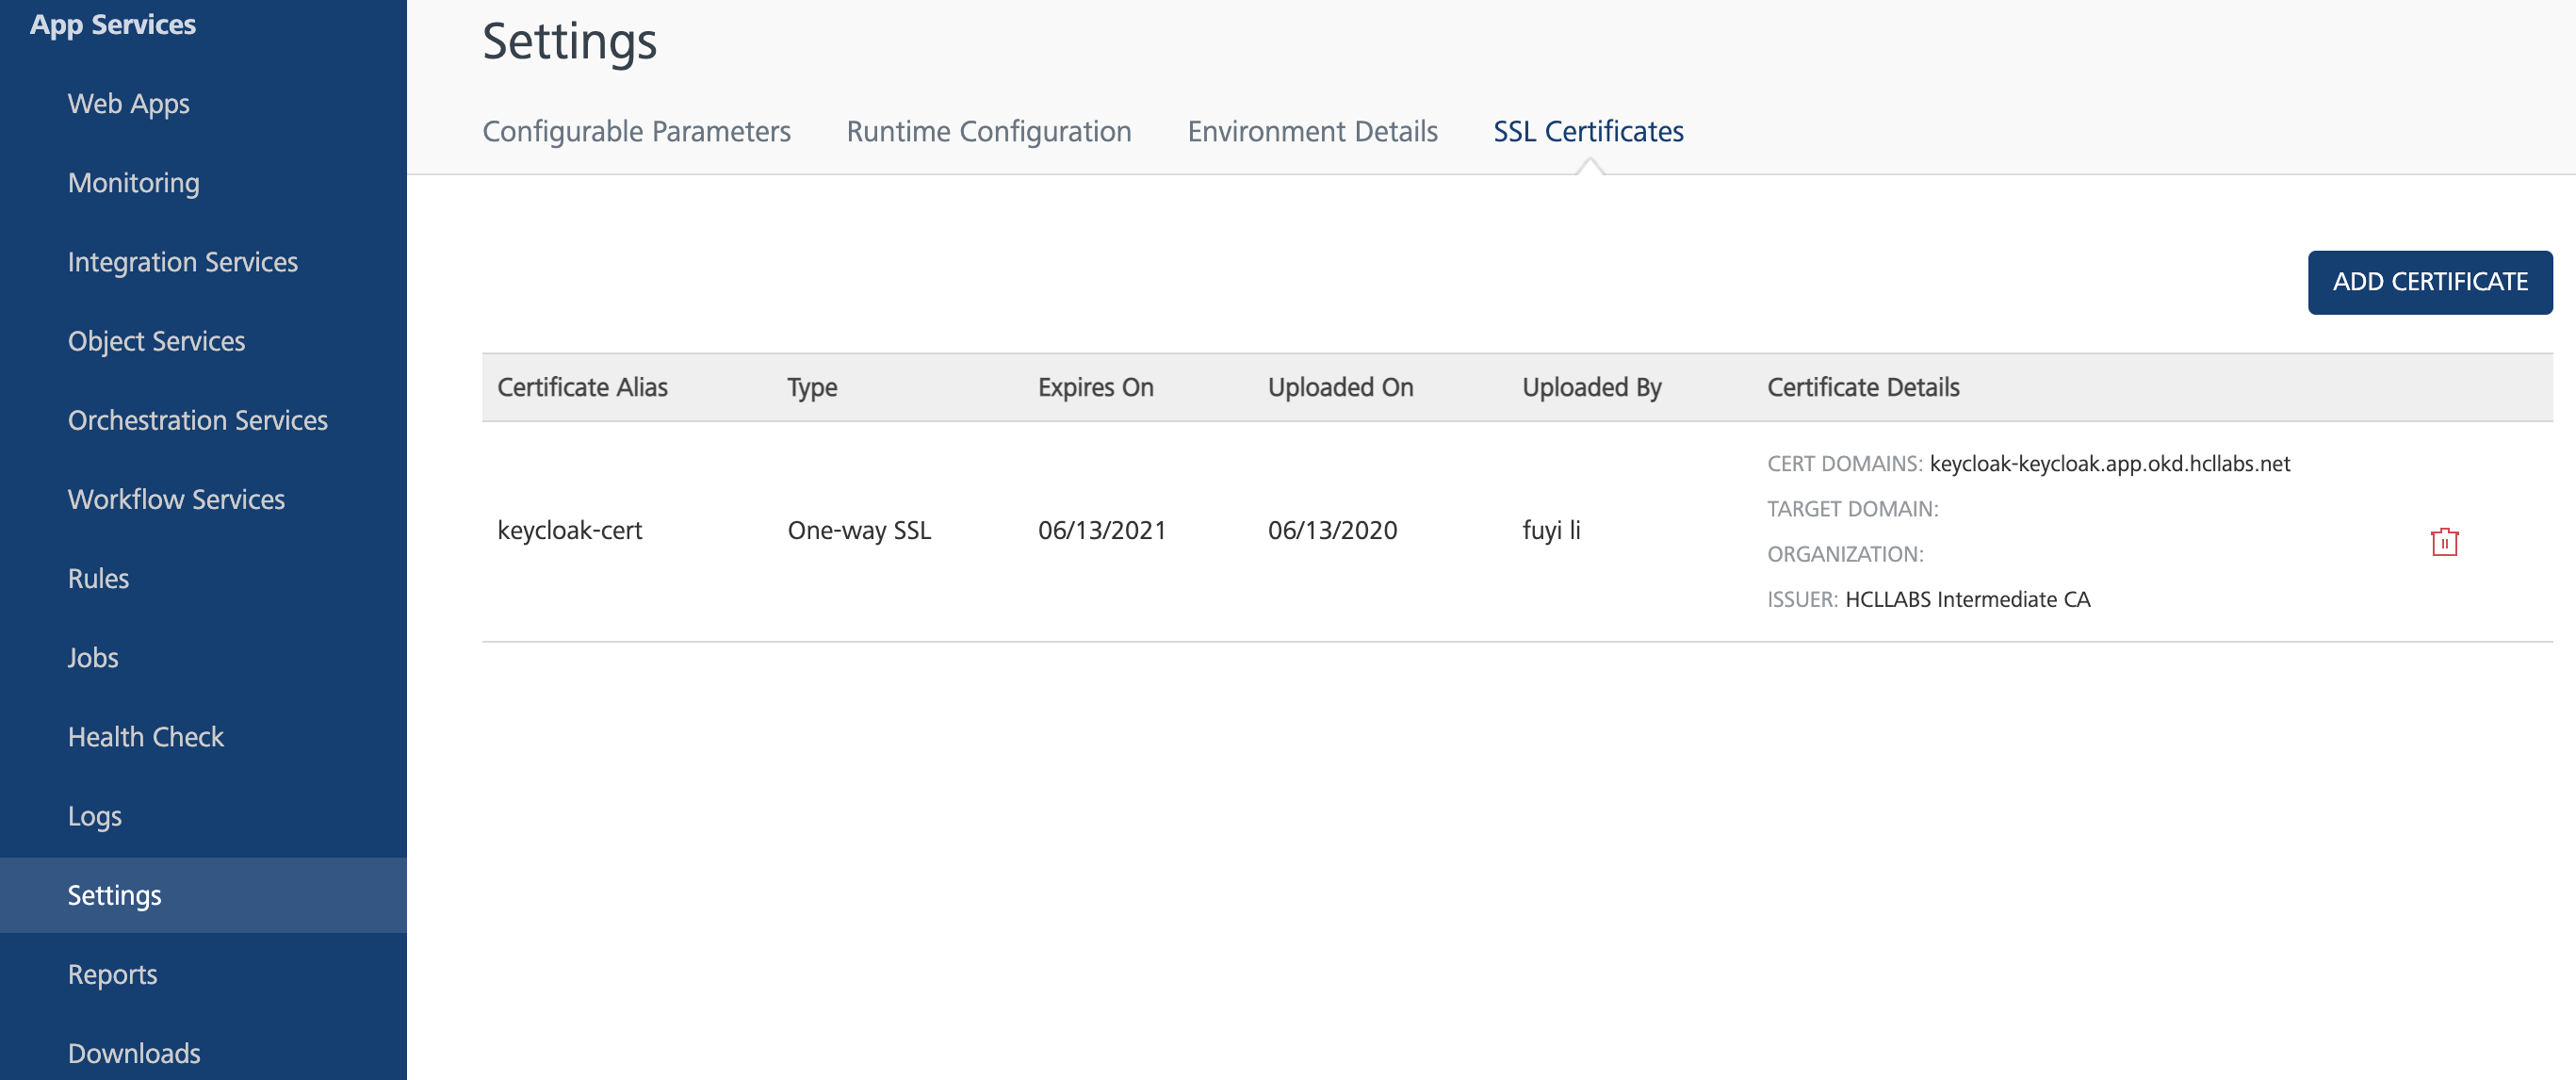Image resolution: width=2576 pixels, height=1080 pixels.
Task: Open the Runtime Configuration tab
Action: point(988,131)
